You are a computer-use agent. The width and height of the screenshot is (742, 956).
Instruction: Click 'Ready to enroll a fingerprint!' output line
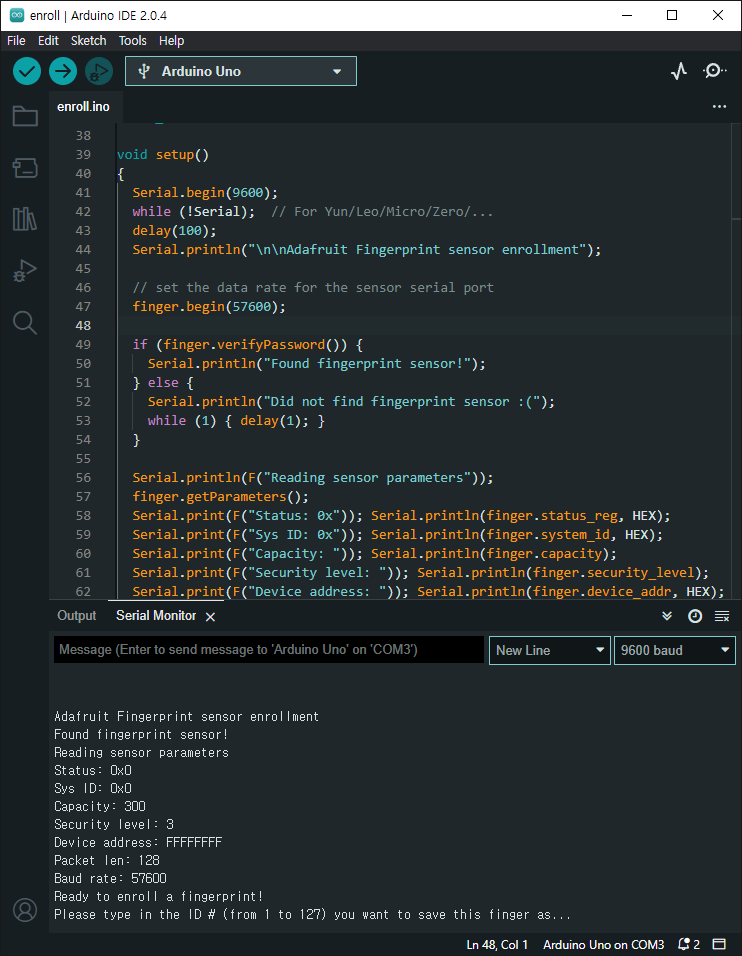[159, 897]
